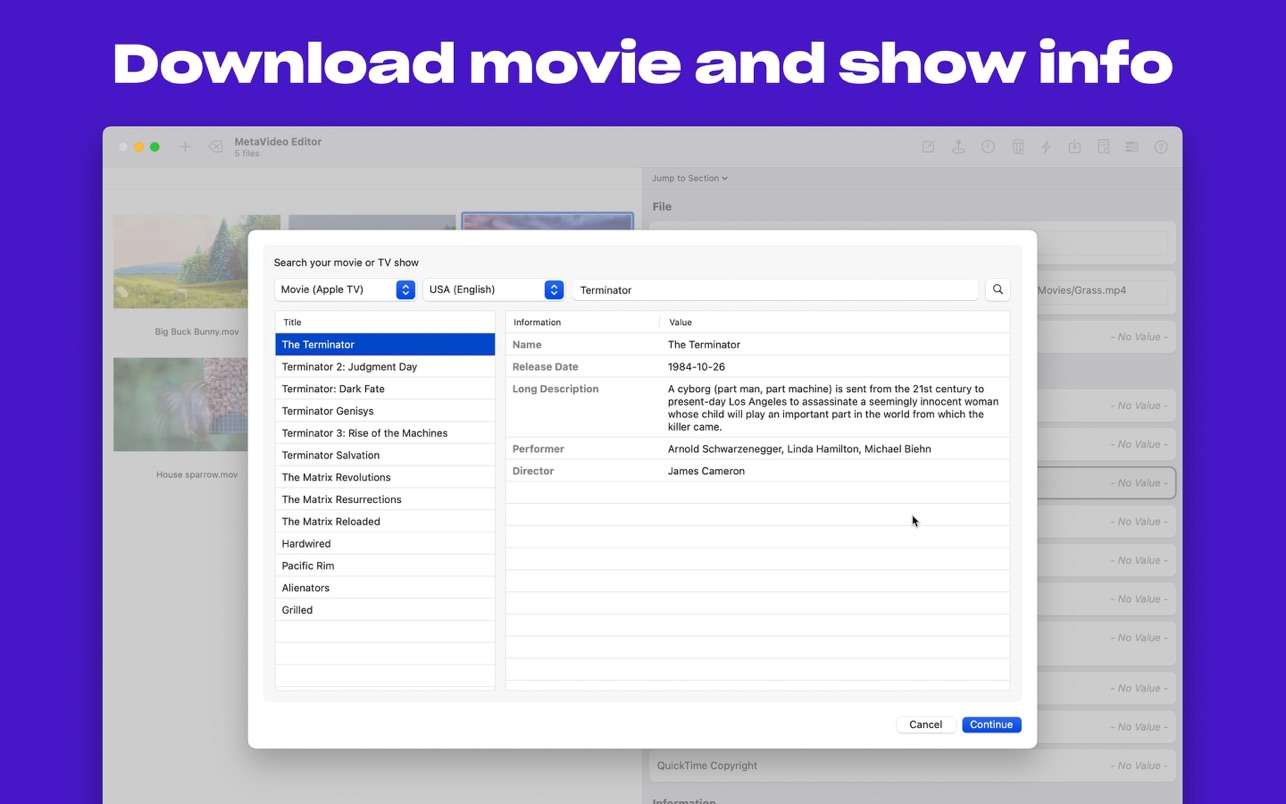1286x804 pixels.
Task: Click the lightning bolt icon in toolbar
Action: [1046, 147]
